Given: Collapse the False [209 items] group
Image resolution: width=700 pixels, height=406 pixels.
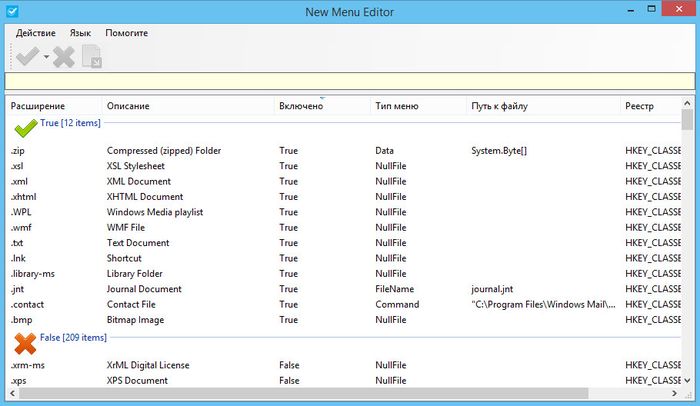Looking at the screenshot, I should point(72,337).
